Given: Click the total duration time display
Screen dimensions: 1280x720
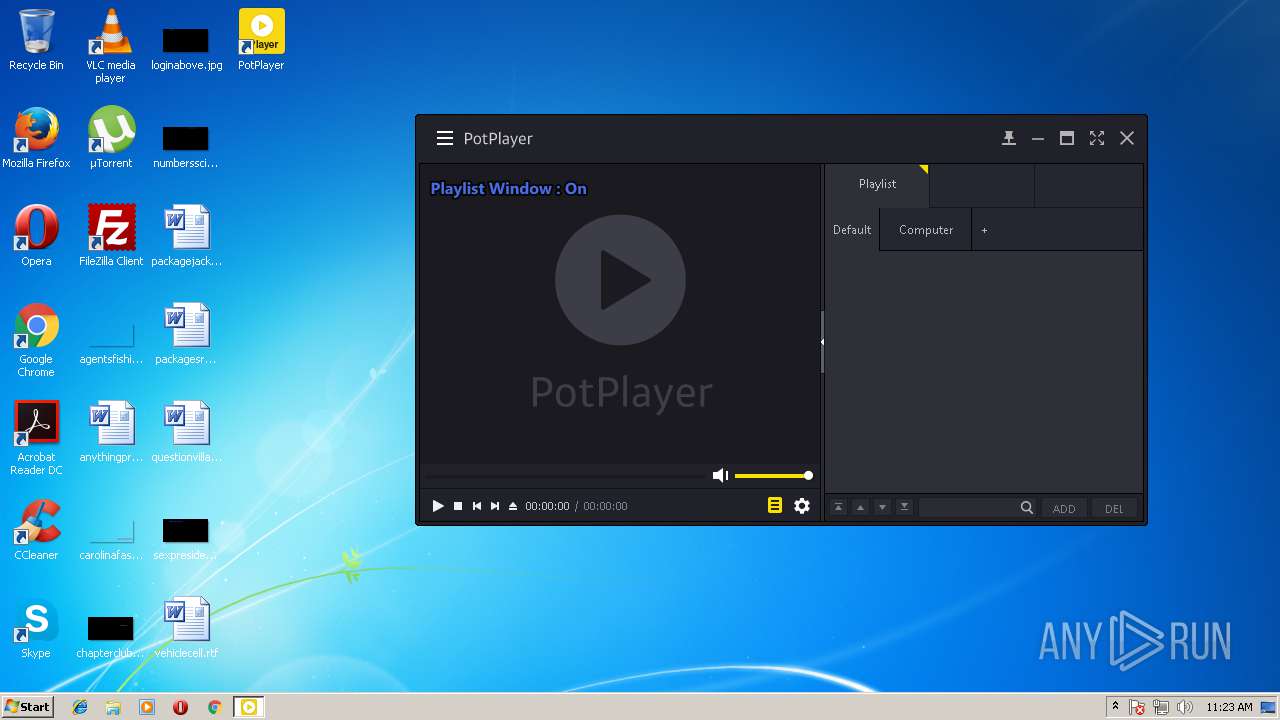Looking at the screenshot, I should 605,506.
